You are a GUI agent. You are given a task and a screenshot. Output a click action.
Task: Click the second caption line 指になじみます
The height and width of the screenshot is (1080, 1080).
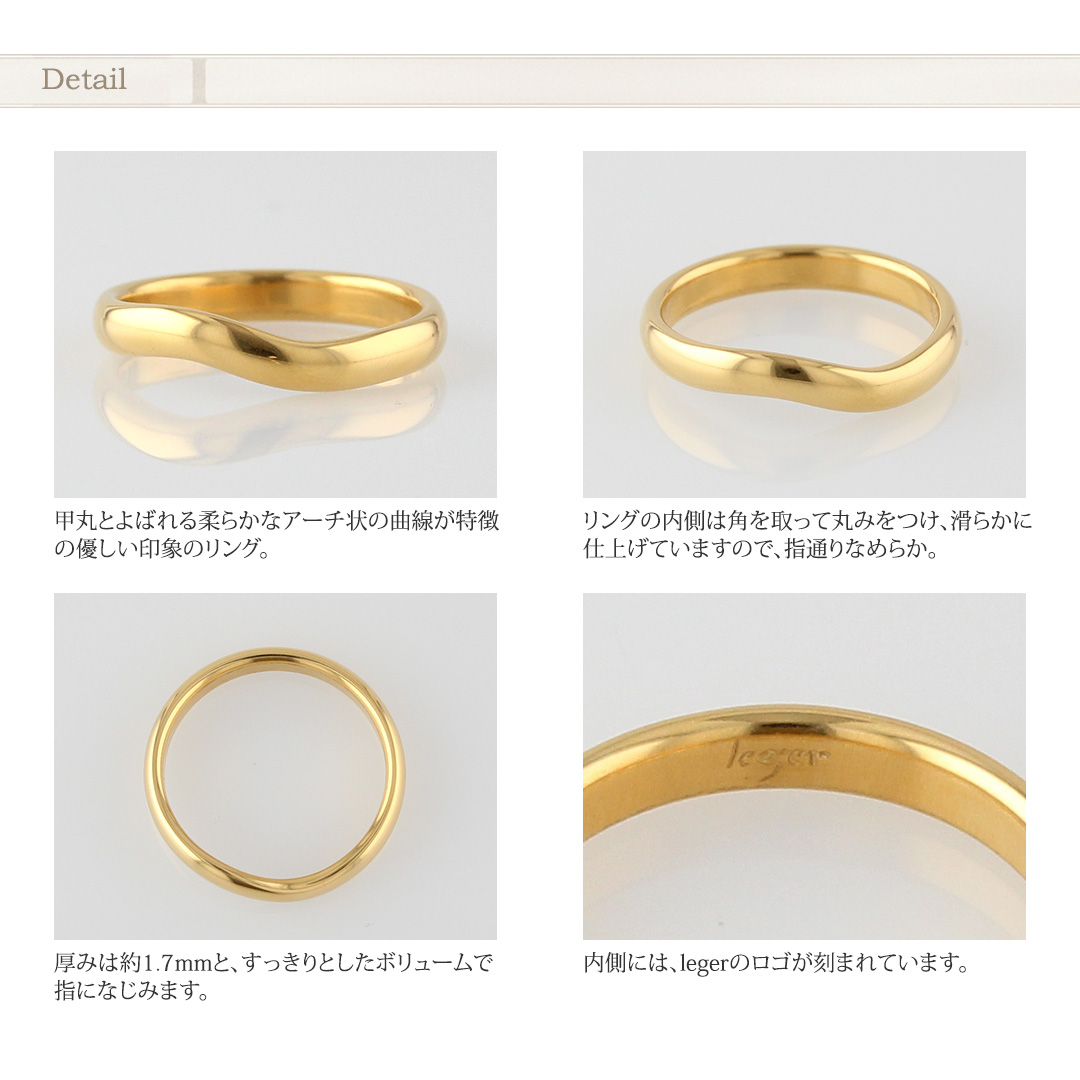click(x=131, y=992)
